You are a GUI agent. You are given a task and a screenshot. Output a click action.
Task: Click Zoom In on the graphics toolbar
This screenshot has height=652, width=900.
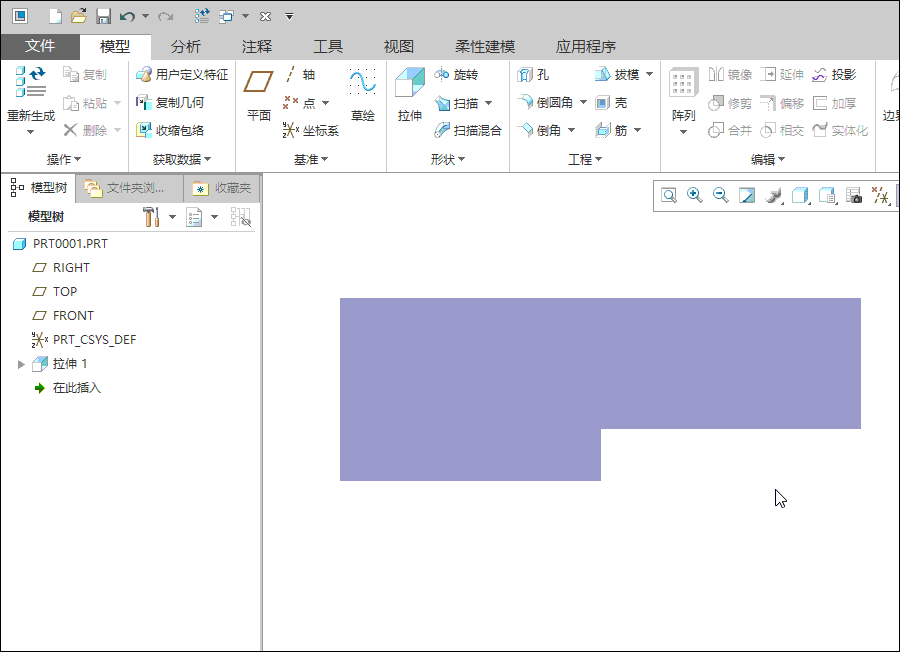(695, 196)
